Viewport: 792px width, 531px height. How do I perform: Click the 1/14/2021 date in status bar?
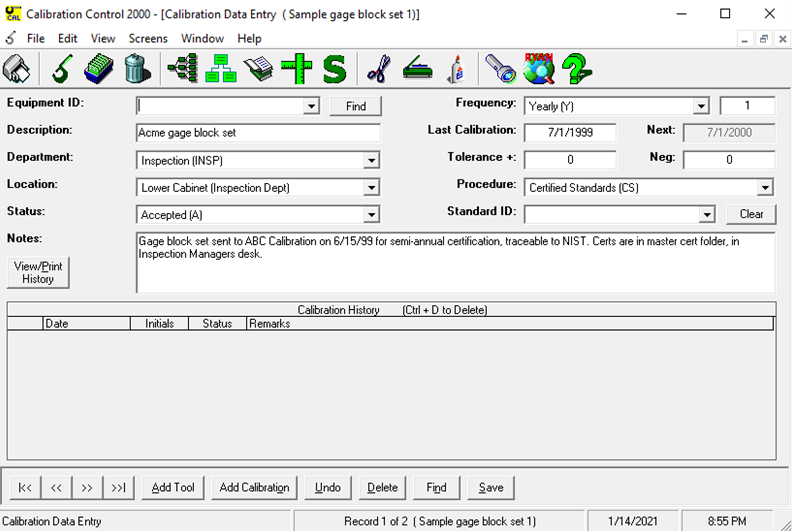tap(632, 521)
